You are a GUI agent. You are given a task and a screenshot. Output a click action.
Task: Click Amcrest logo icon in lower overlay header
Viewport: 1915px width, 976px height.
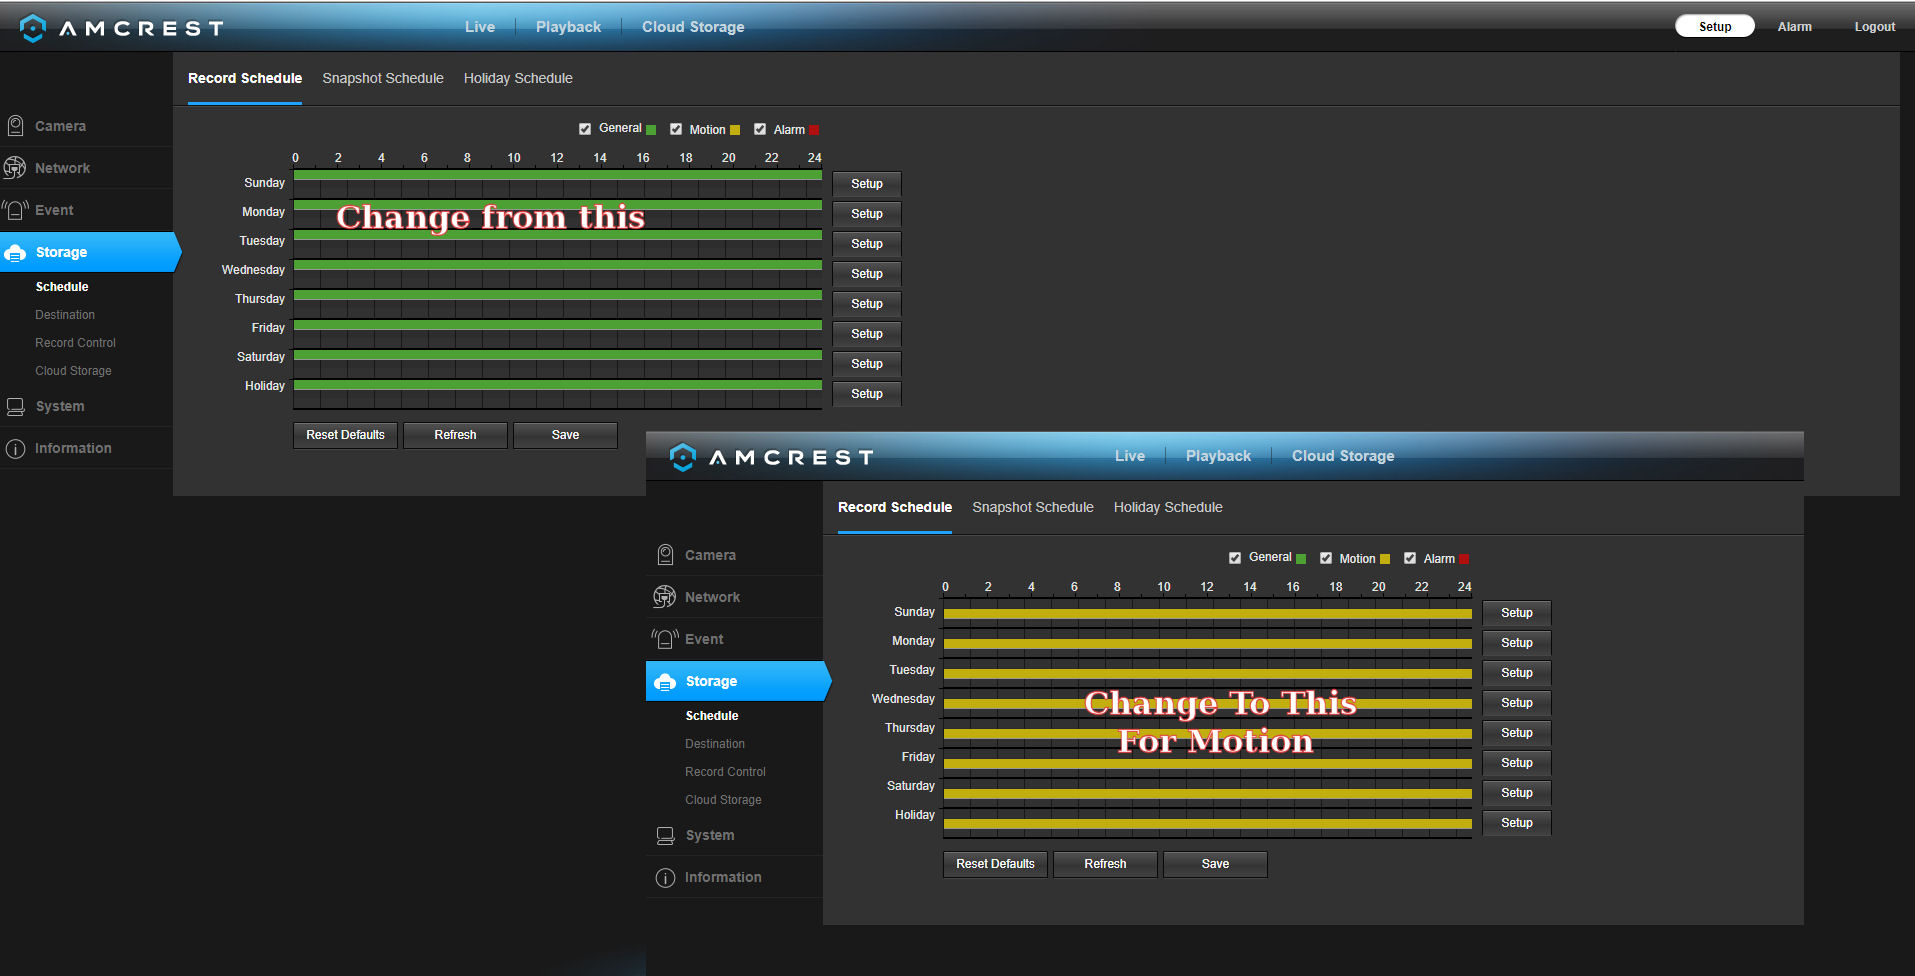click(683, 457)
